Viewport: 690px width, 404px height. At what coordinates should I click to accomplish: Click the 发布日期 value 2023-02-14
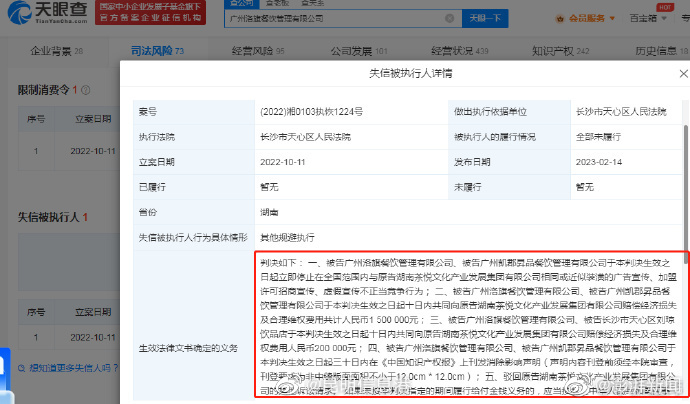click(598, 162)
